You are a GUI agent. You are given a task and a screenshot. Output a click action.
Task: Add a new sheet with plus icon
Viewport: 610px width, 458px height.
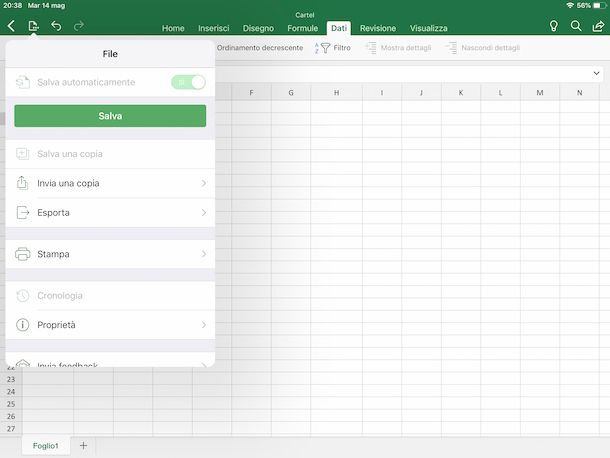coord(83,446)
